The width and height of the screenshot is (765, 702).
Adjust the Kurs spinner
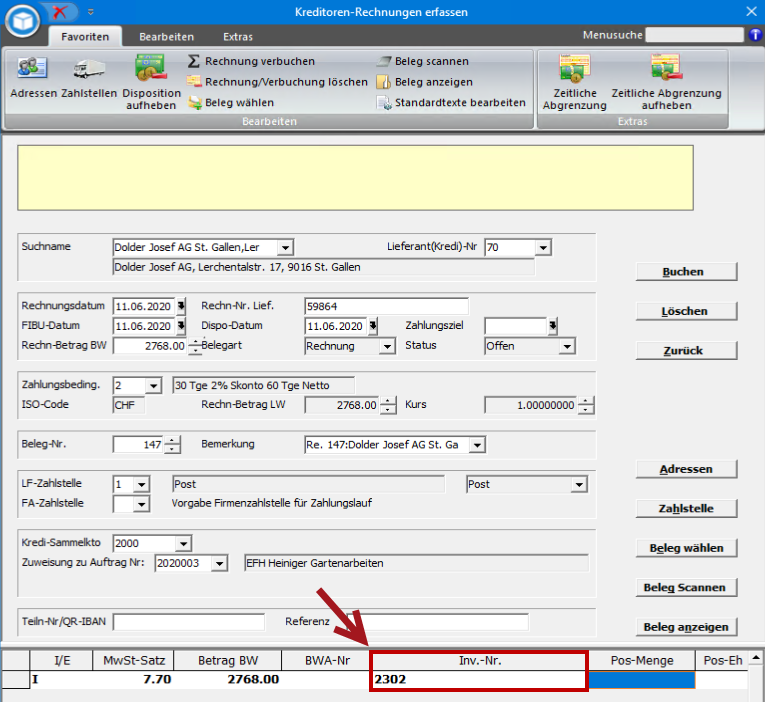click(x=586, y=405)
